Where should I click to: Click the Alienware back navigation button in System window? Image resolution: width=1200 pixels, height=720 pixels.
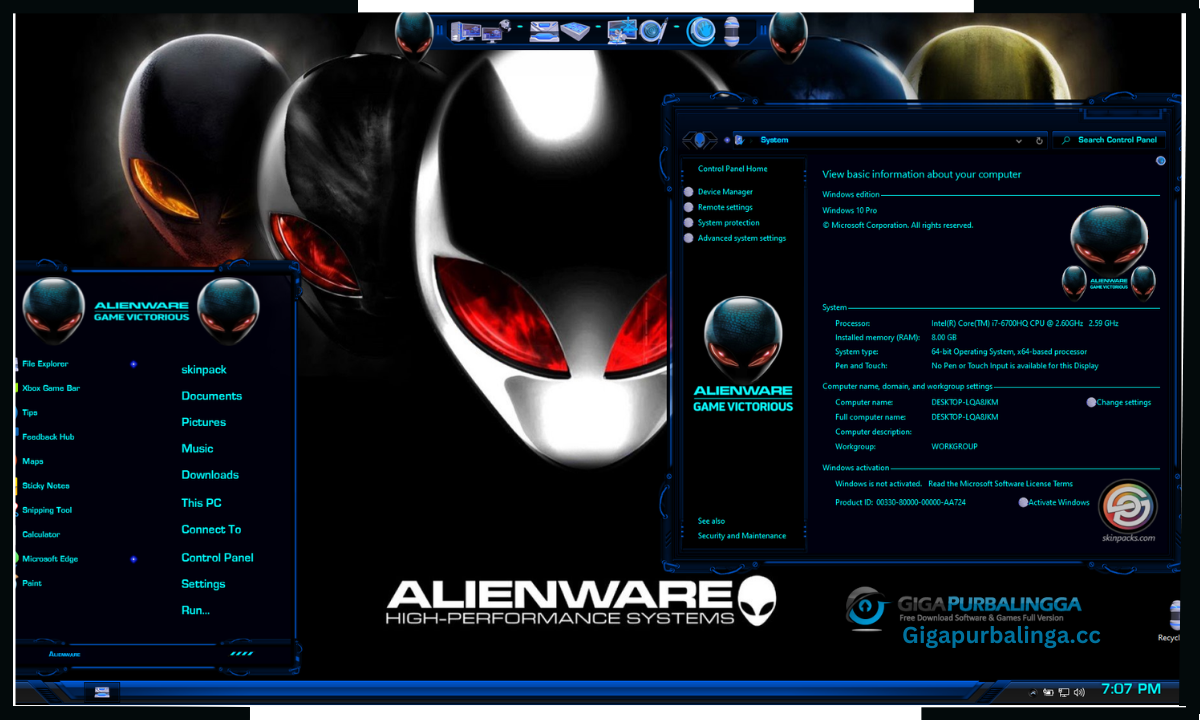coord(700,140)
